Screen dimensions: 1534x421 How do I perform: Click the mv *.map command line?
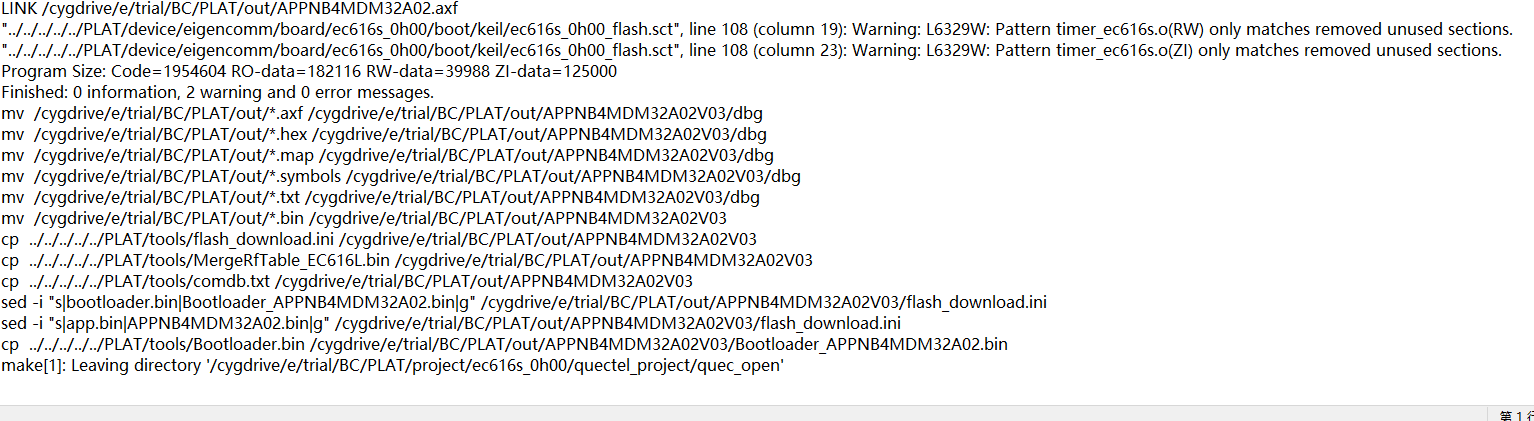[387, 155]
